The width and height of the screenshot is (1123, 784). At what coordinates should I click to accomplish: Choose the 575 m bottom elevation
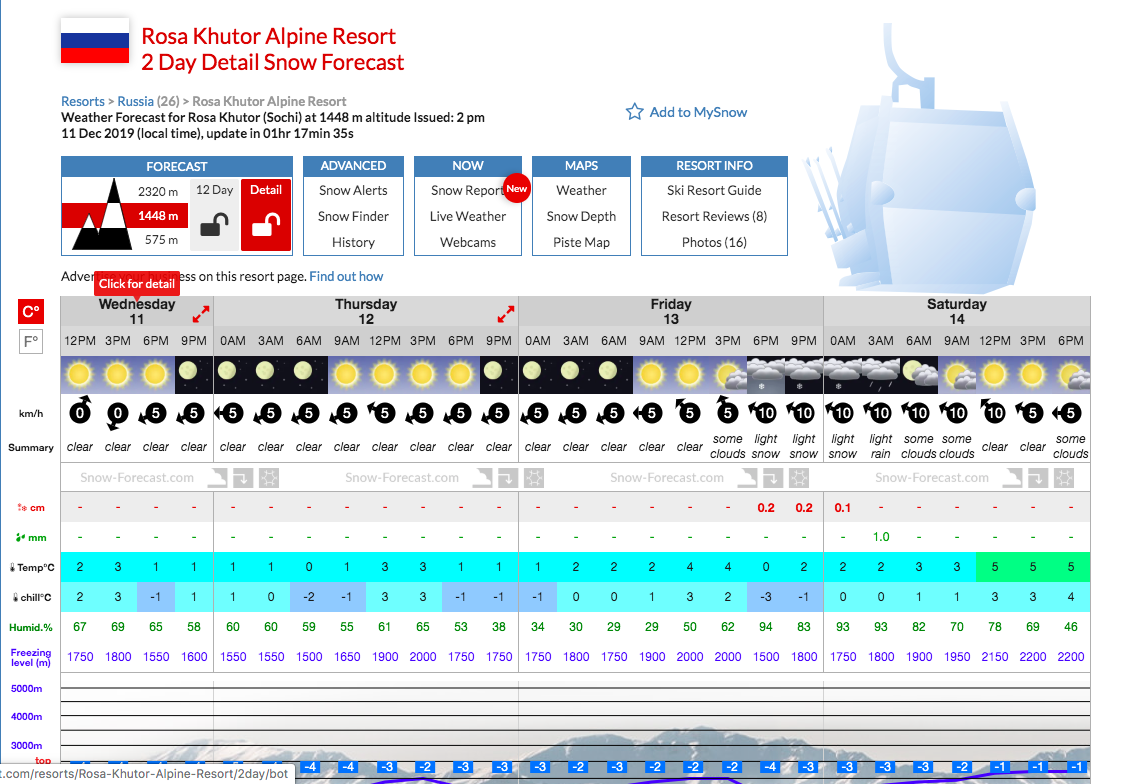[x=161, y=239]
